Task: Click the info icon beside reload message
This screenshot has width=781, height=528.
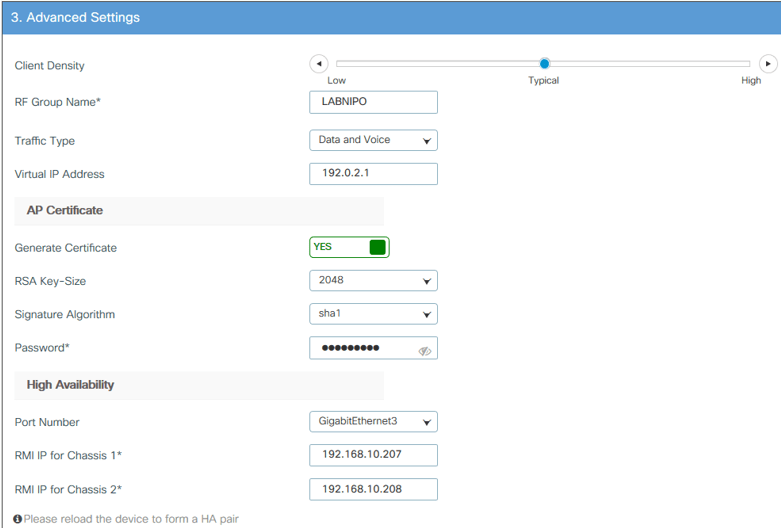Action: click(x=18, y=519)
